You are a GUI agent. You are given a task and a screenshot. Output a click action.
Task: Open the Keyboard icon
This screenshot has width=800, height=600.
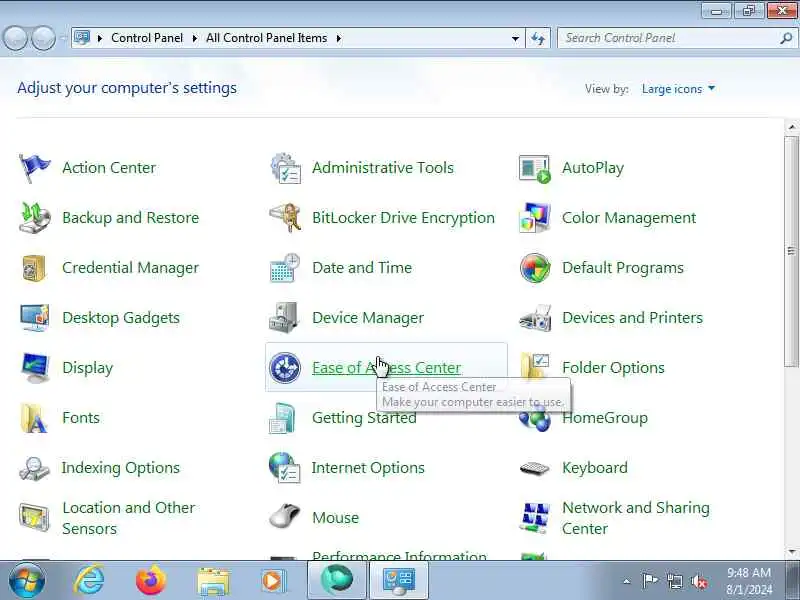coord(535,468)
